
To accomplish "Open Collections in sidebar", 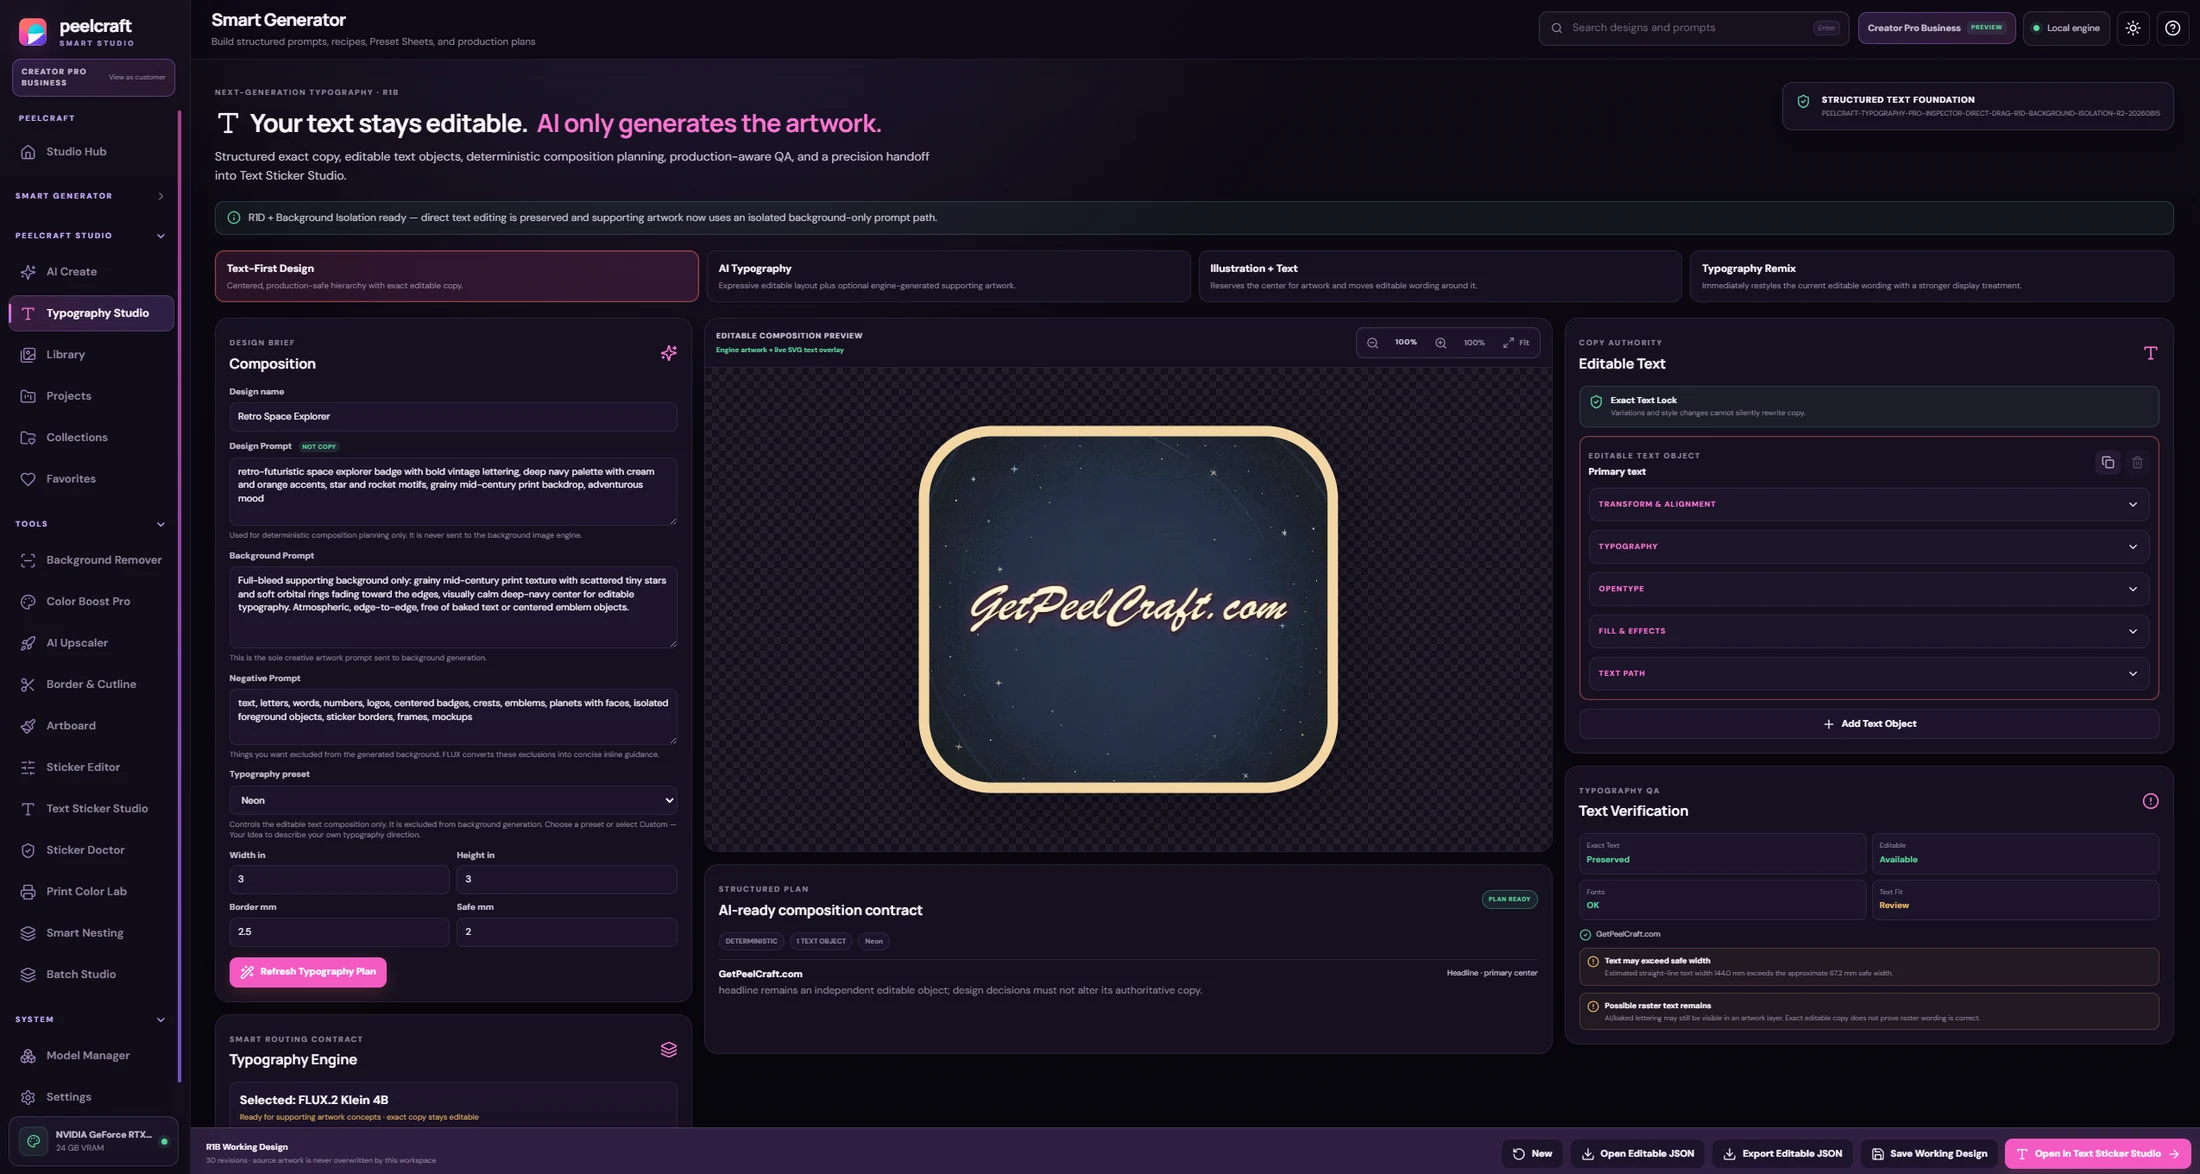I will pos(91,438).
